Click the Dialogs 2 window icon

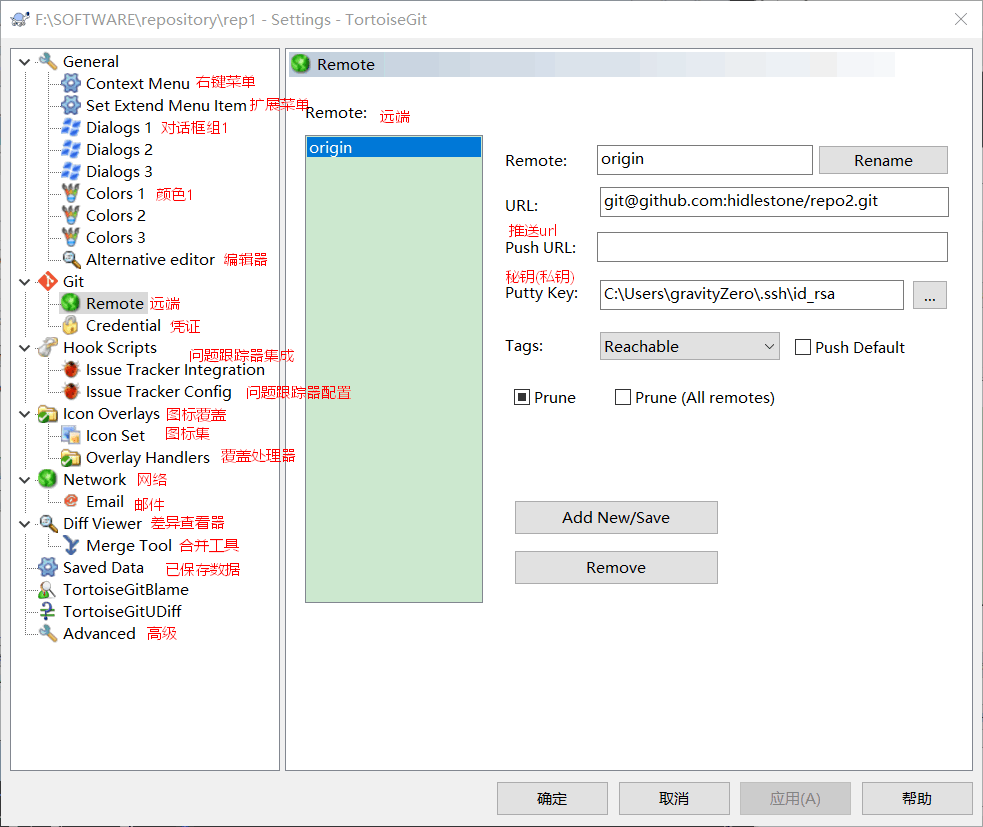pyautogui.click(x=71, y=149)
